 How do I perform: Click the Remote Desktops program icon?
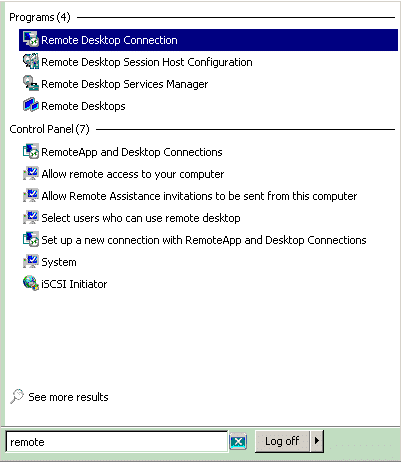coord(31,106)
